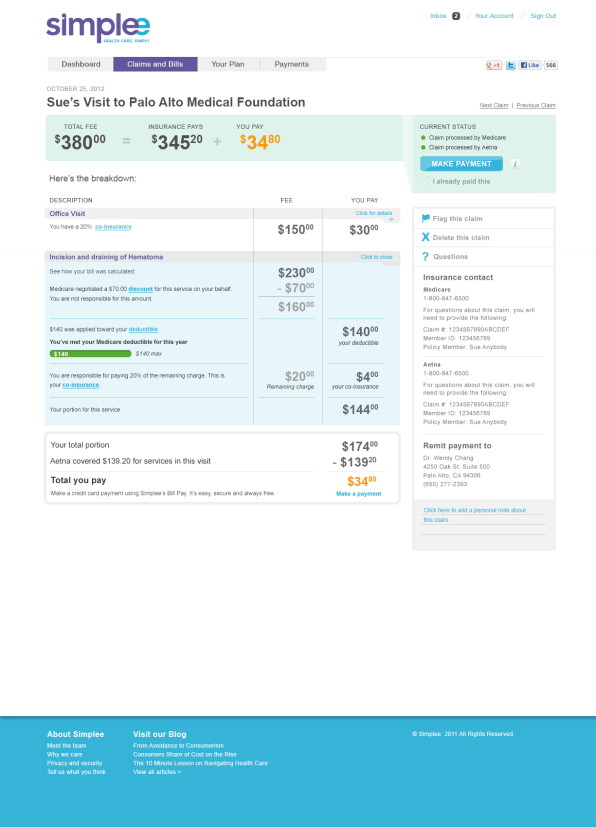Collapse Hematoma section via 'Click to close'
The width and height of the screenshot is (596, 827).
377,257
